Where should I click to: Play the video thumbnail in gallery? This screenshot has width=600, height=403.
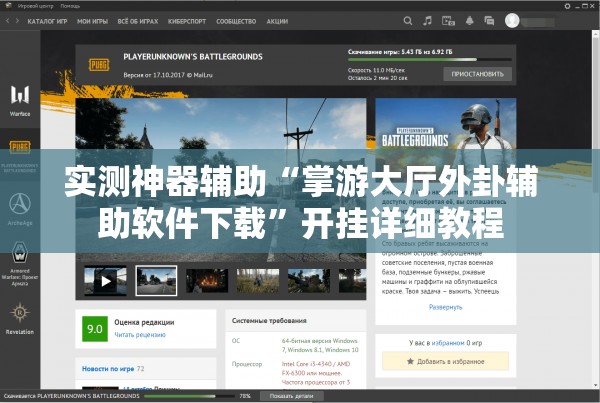pos(105,281)
